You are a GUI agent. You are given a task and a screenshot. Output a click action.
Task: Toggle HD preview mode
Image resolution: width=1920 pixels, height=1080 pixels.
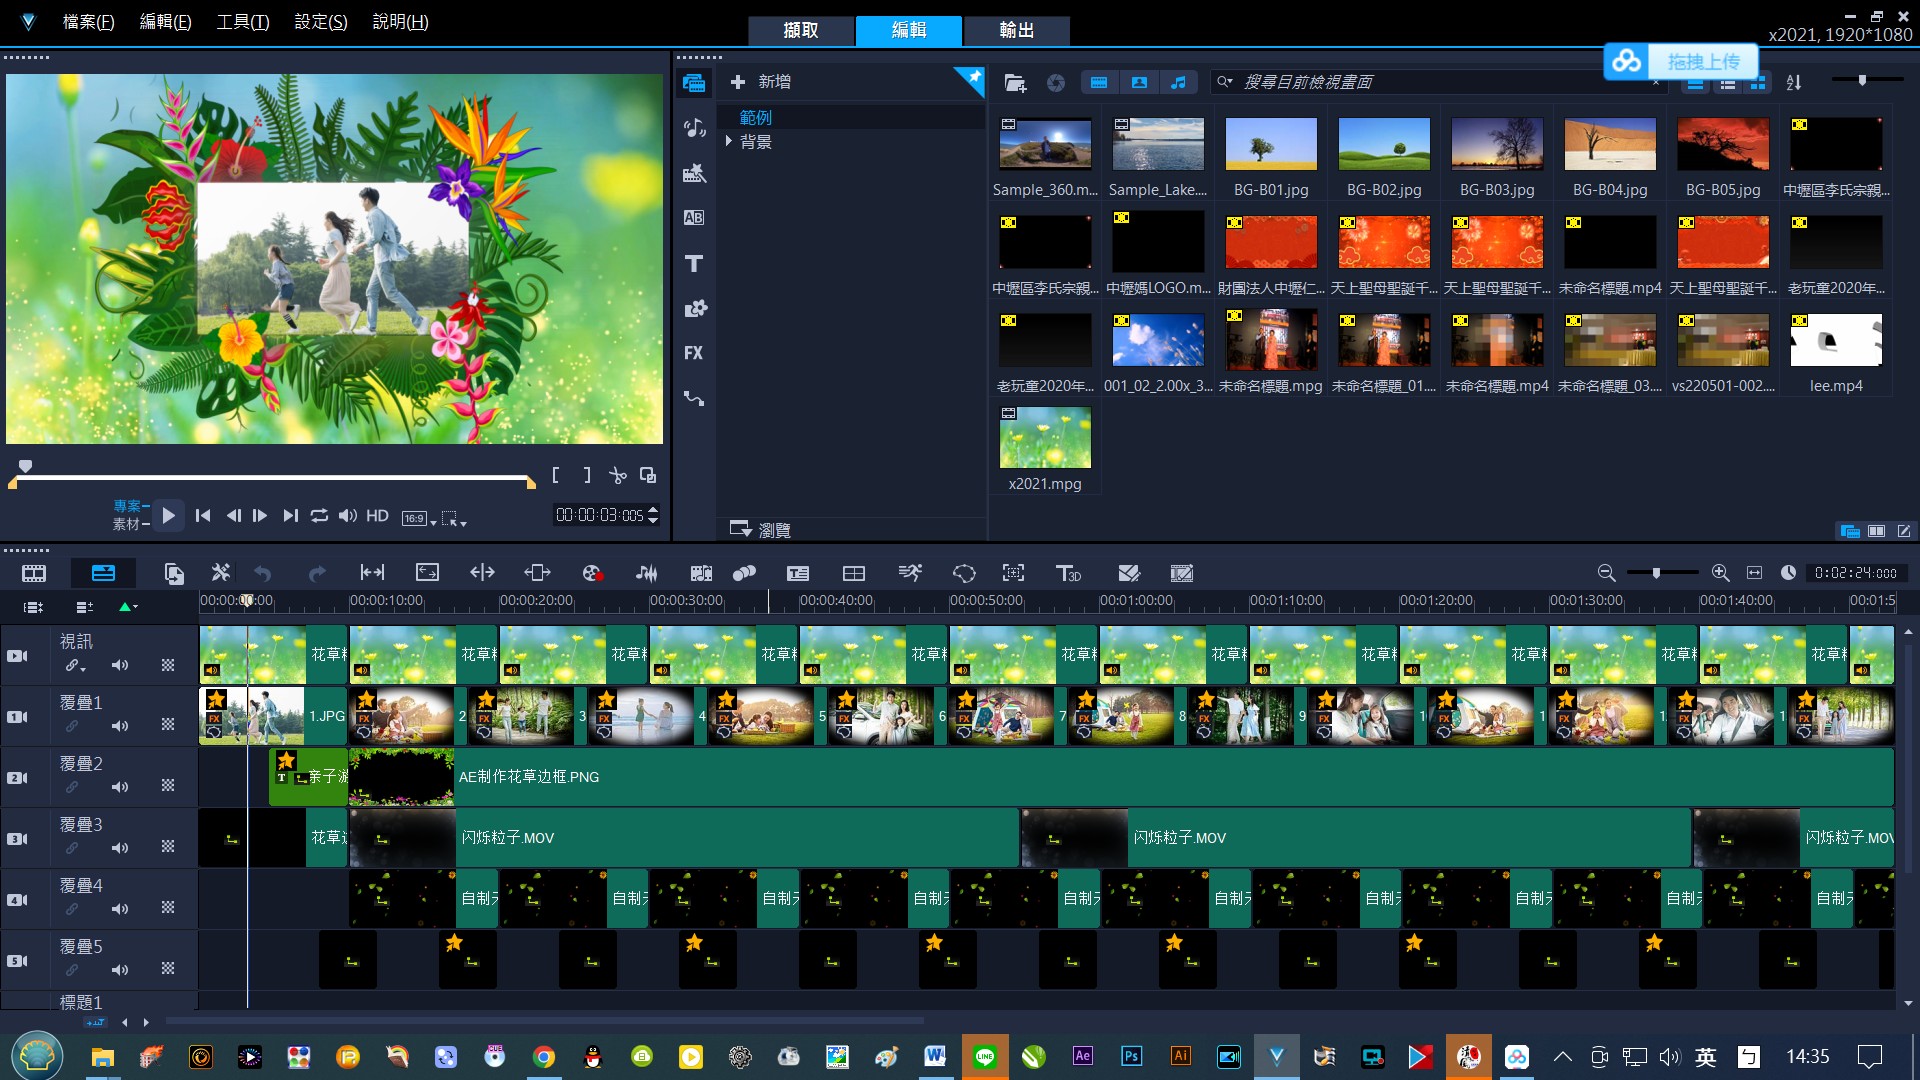click(x=377, y=515)
